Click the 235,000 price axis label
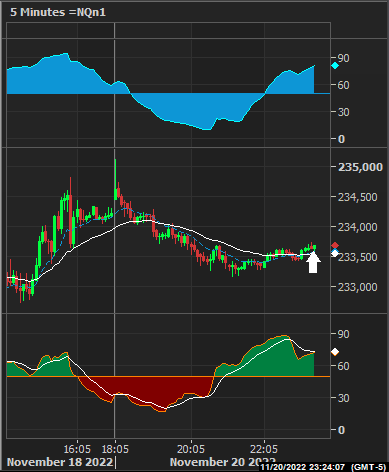 pyautogui.click(x=360, y=167)
